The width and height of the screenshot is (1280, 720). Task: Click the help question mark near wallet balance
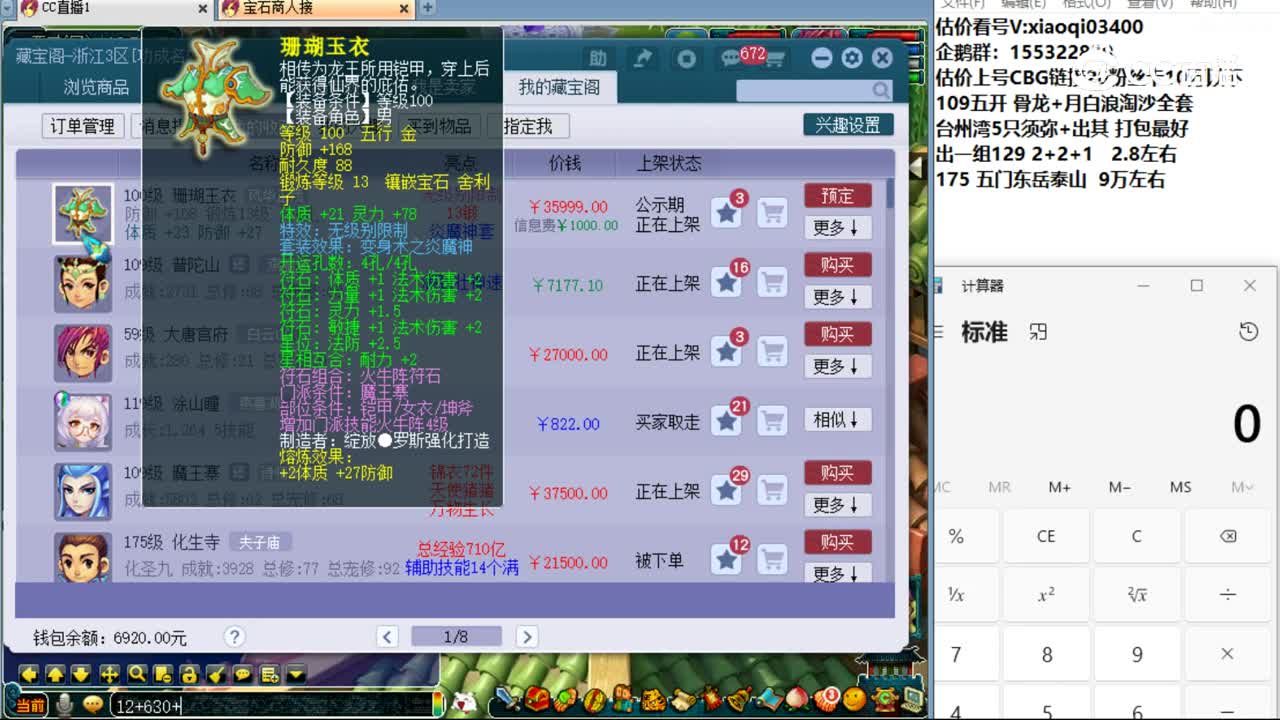234,637
